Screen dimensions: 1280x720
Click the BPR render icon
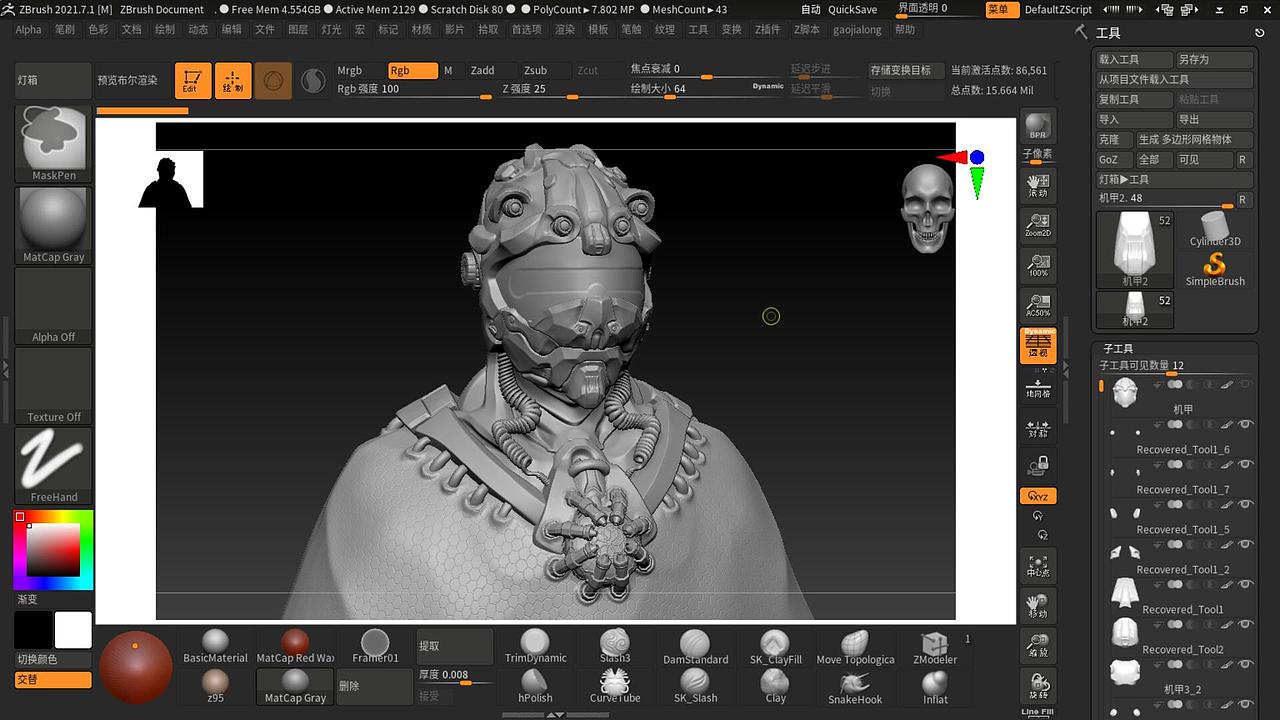coord(1038,125)
